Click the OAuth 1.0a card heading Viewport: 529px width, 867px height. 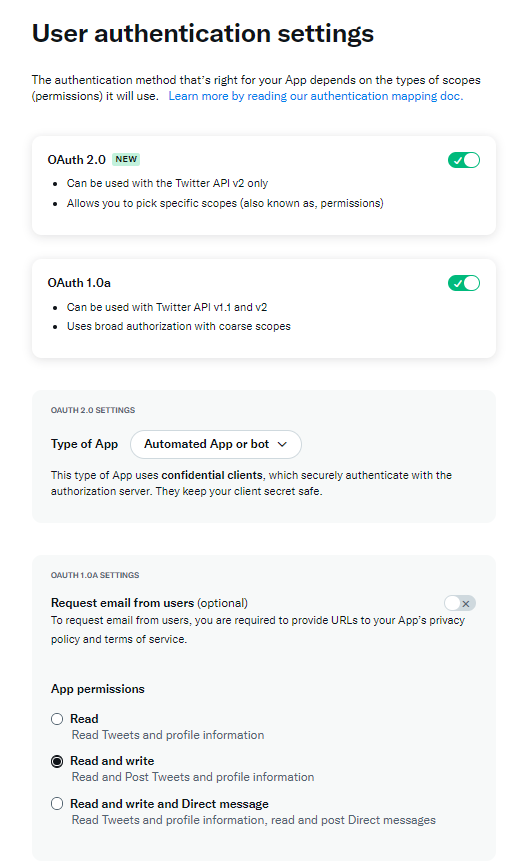[79, 283]
